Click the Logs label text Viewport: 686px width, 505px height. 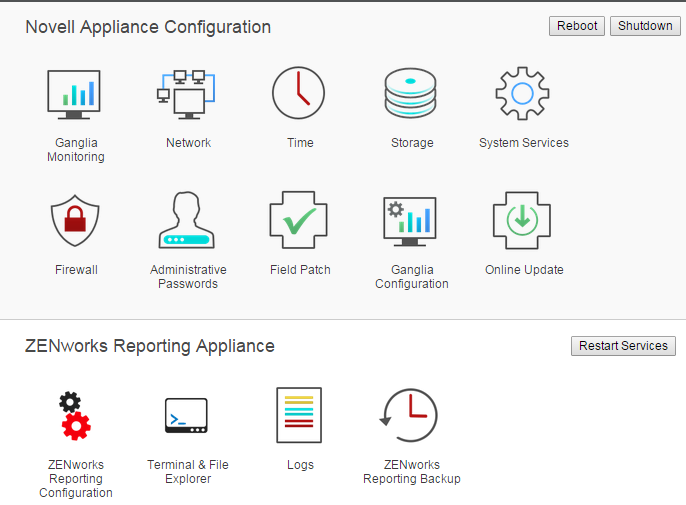coord(300,465)
